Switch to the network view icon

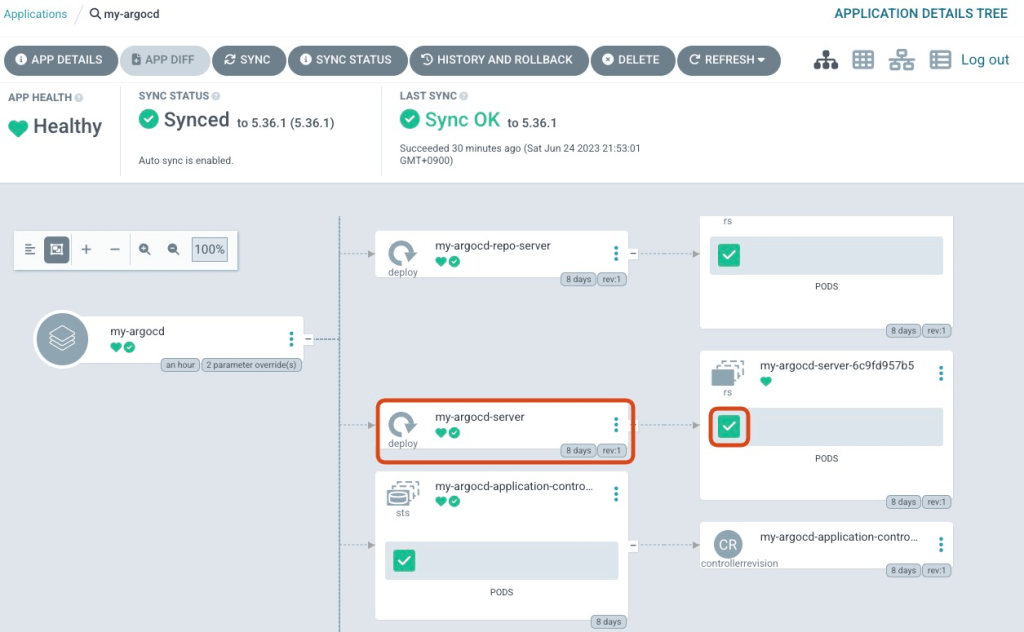click(901, 60)
